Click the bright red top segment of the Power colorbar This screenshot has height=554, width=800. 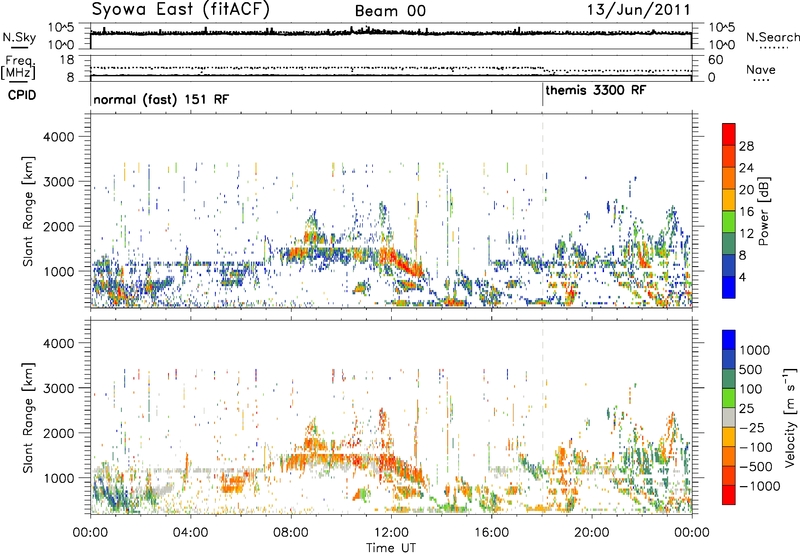(729, 134)
